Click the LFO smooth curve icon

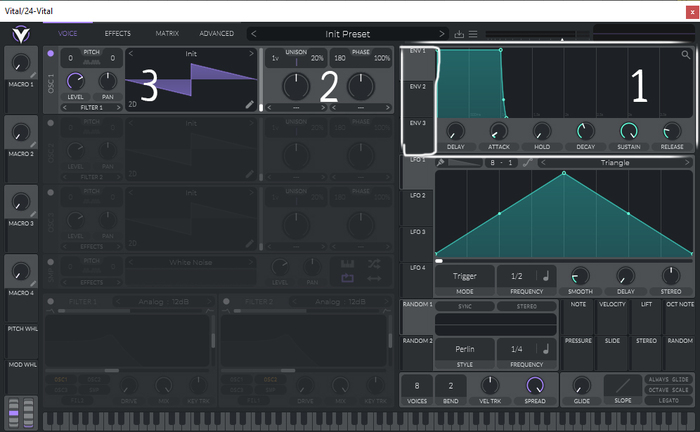pyautogui.click(x=526, y=162)
